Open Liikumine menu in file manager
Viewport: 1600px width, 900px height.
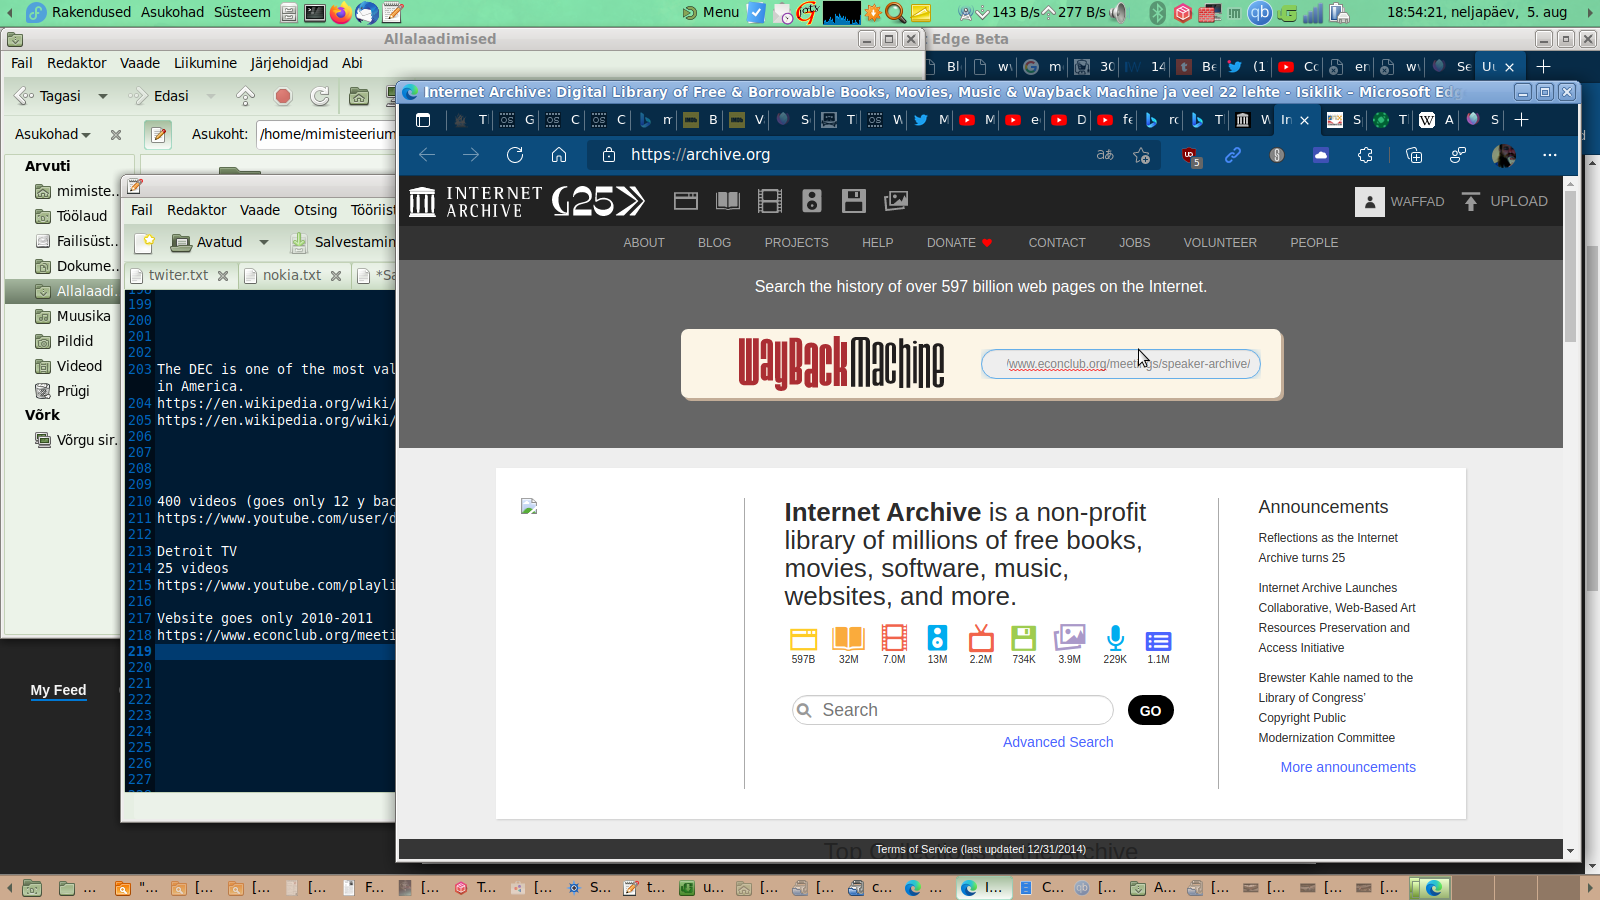(x=205, y=63)
